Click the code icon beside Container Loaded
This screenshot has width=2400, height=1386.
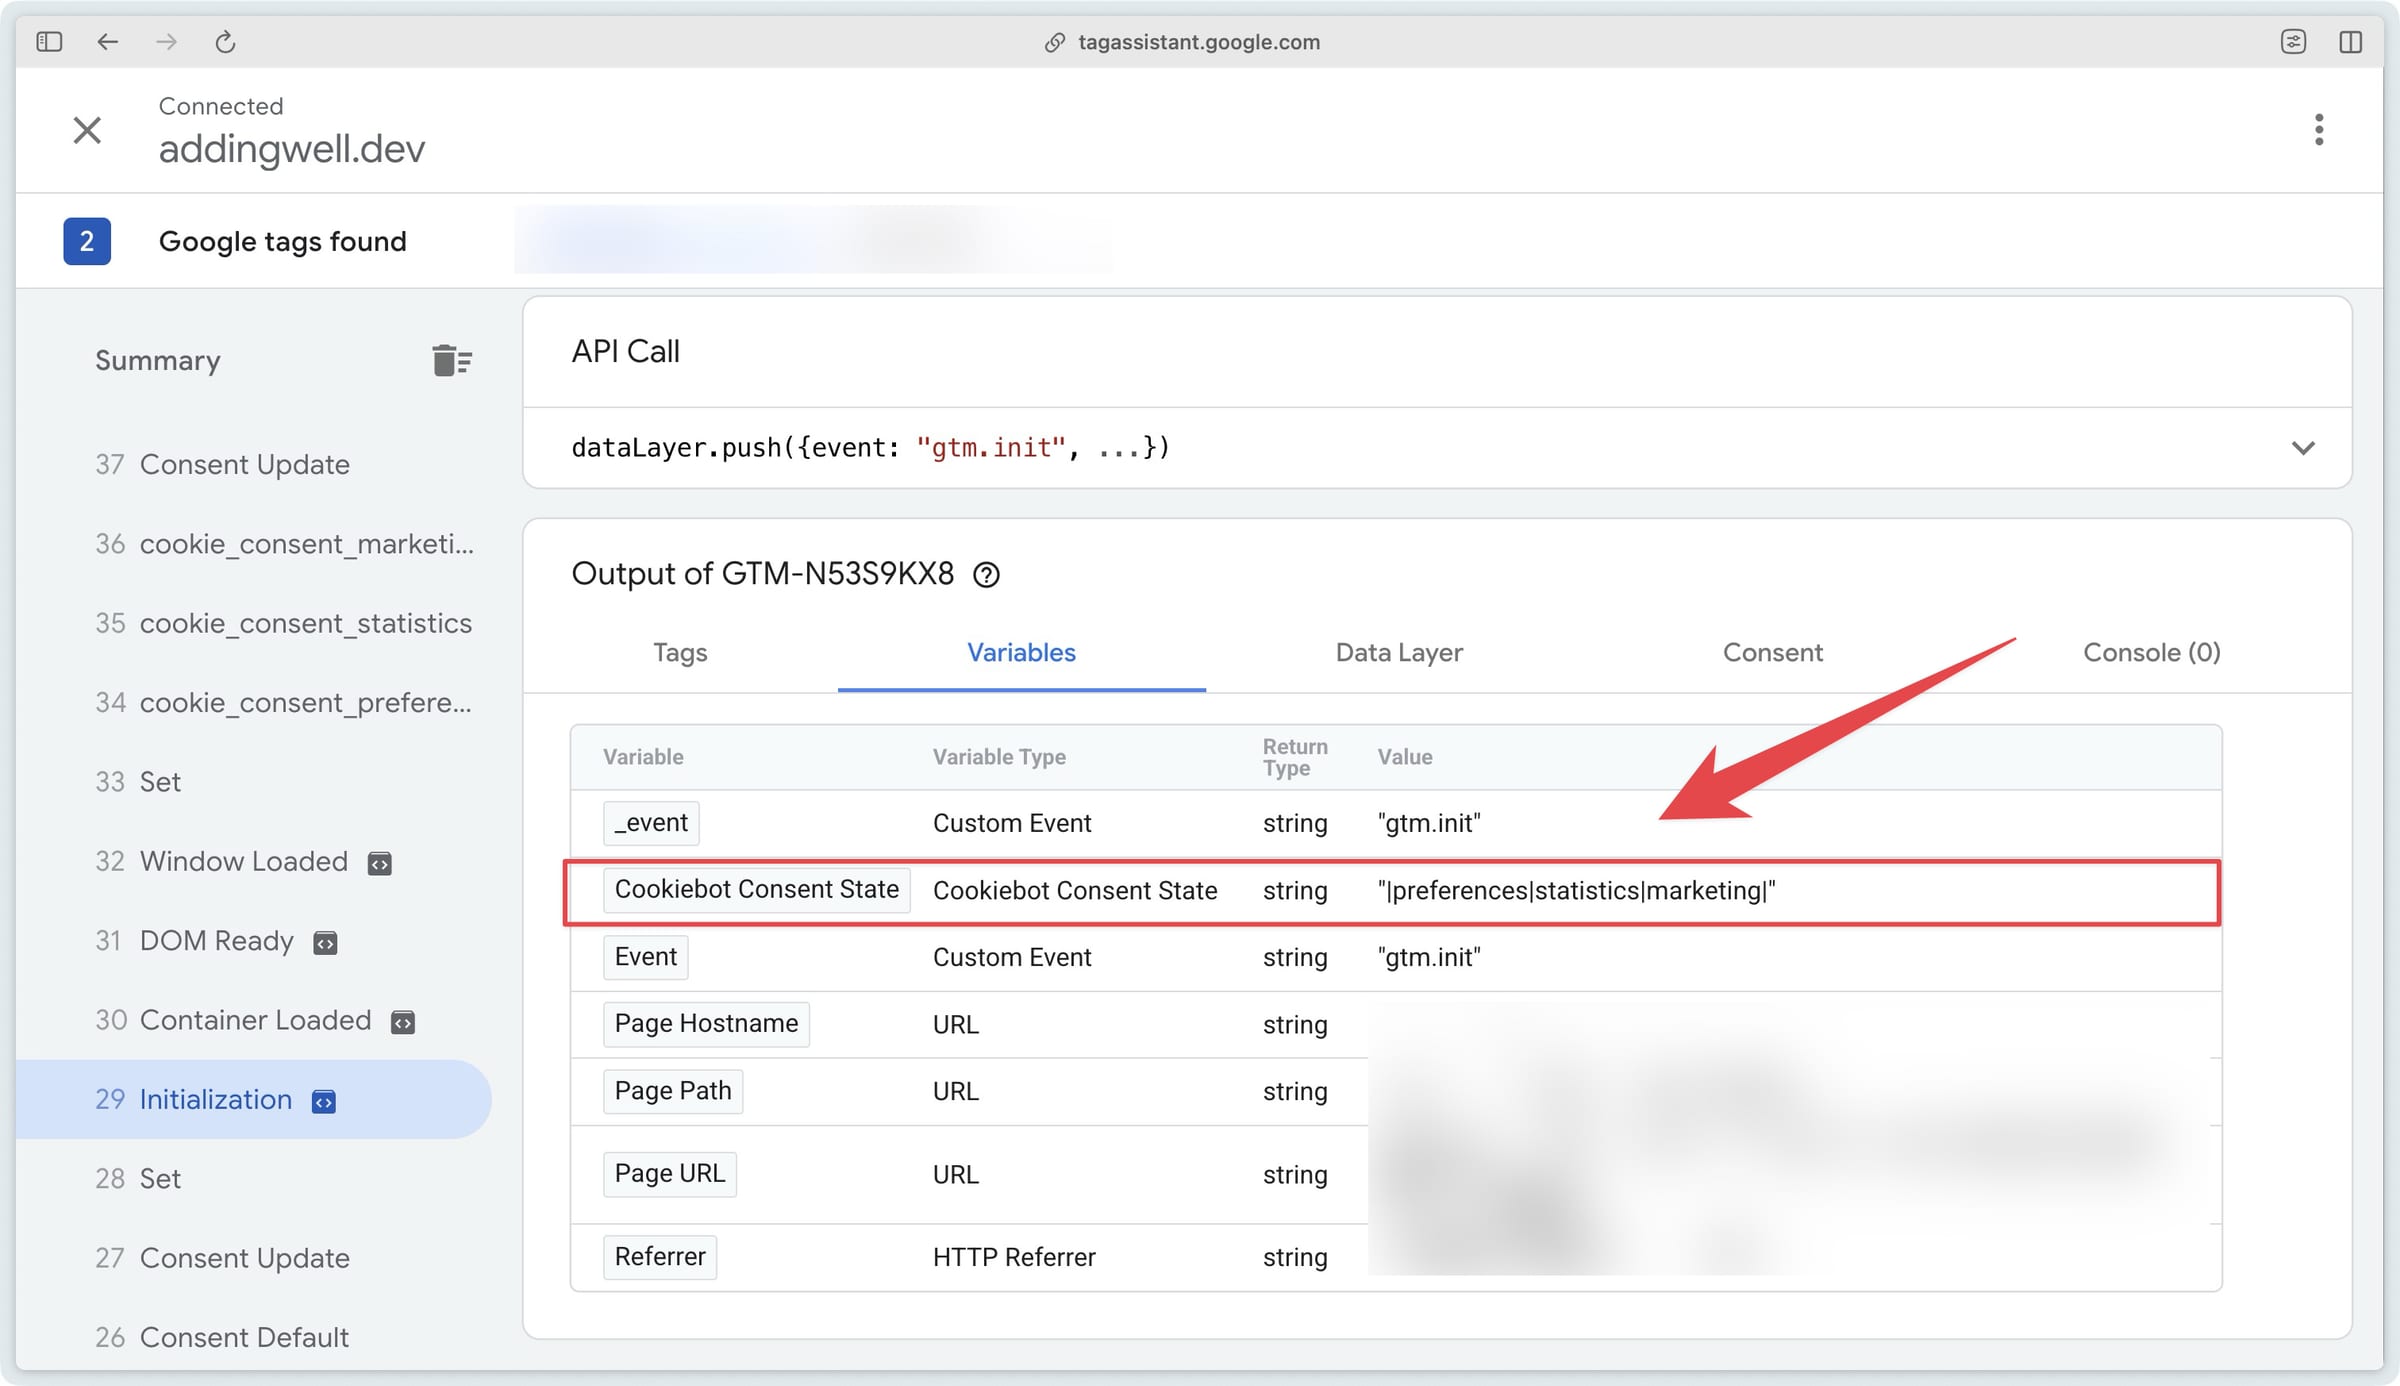pyautogui.click(x=402, y=1021)
